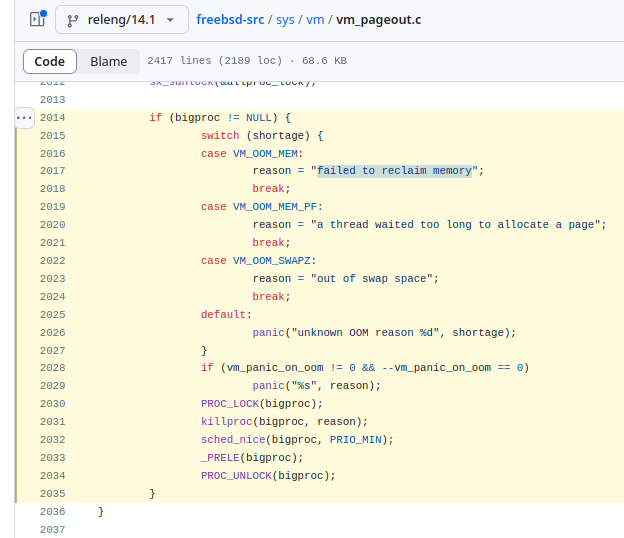The image size is (624, 538).
Task: Click line number 2035 in the gutter
Action: (x=53, y=493)
